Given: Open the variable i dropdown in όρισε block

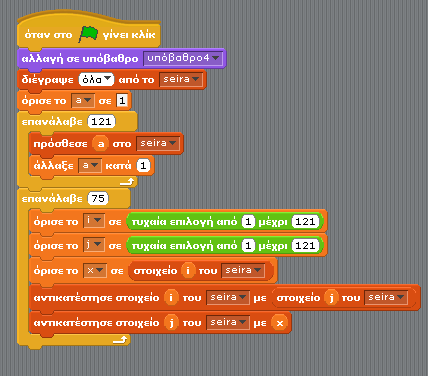Looking at the screenshot, I should coord(94,221).
